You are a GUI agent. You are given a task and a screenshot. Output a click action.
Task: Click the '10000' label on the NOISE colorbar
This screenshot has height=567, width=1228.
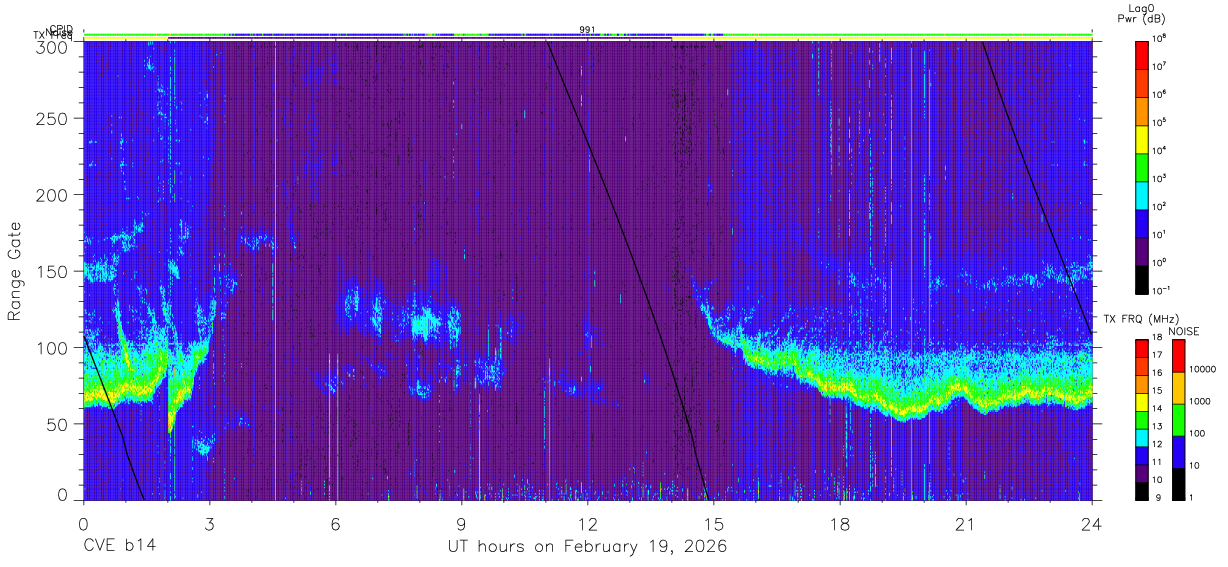pos(1201,369)
